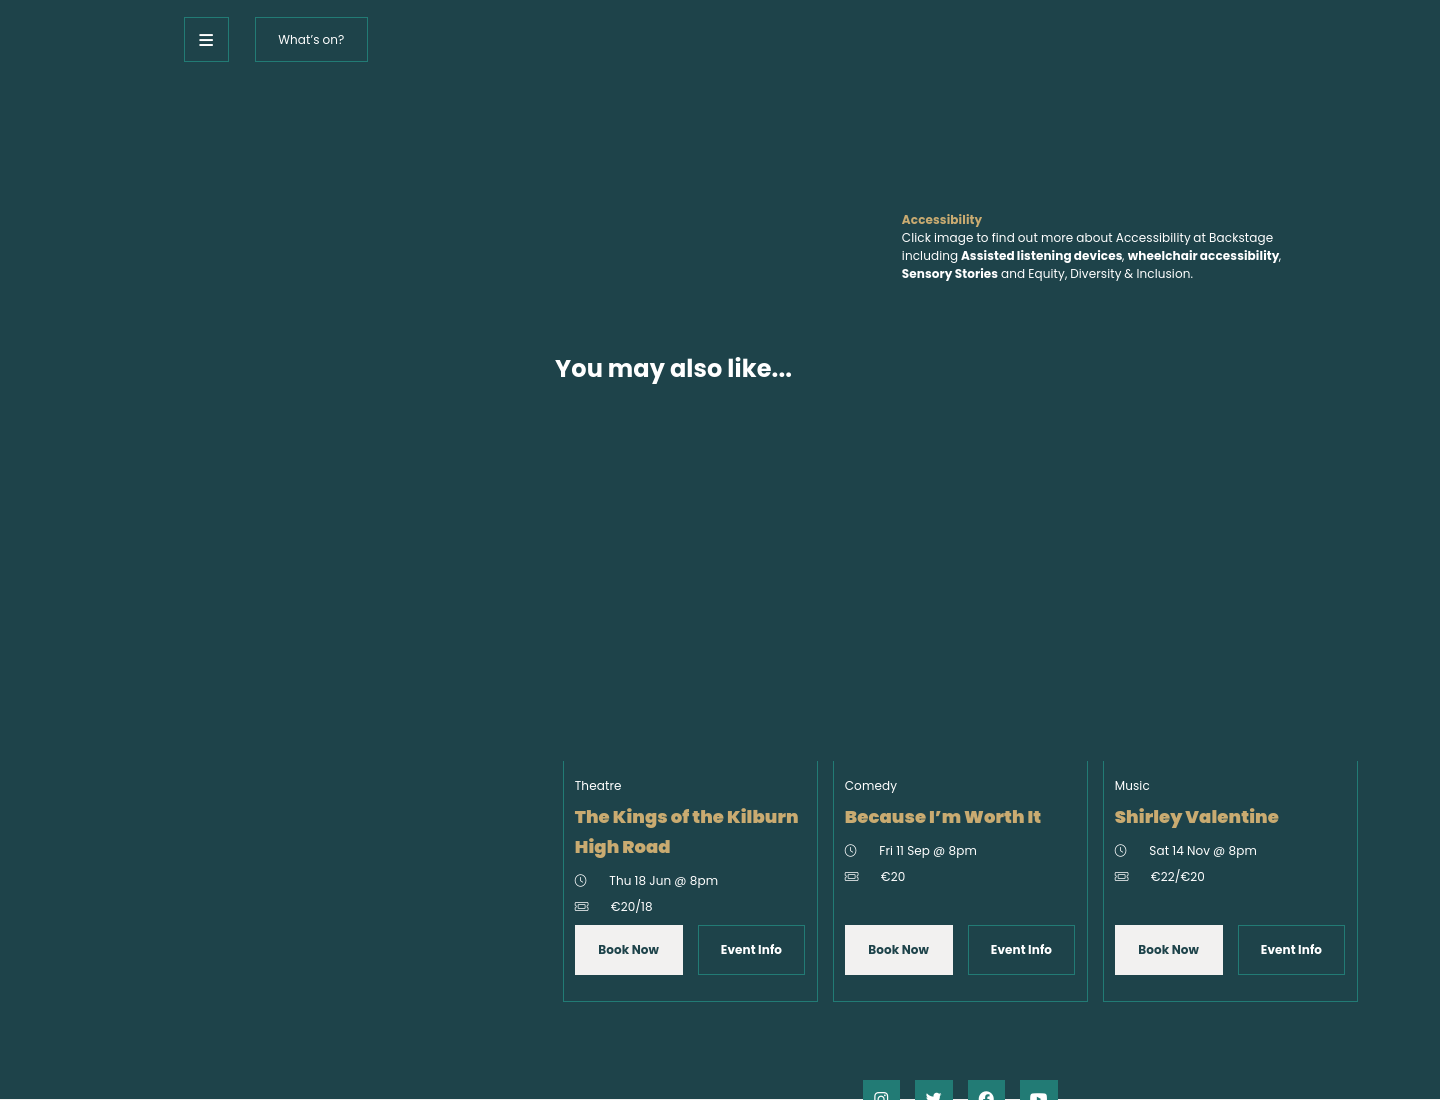Click clock icon beside Thu 18 Jun

click(x=581, y=881)
